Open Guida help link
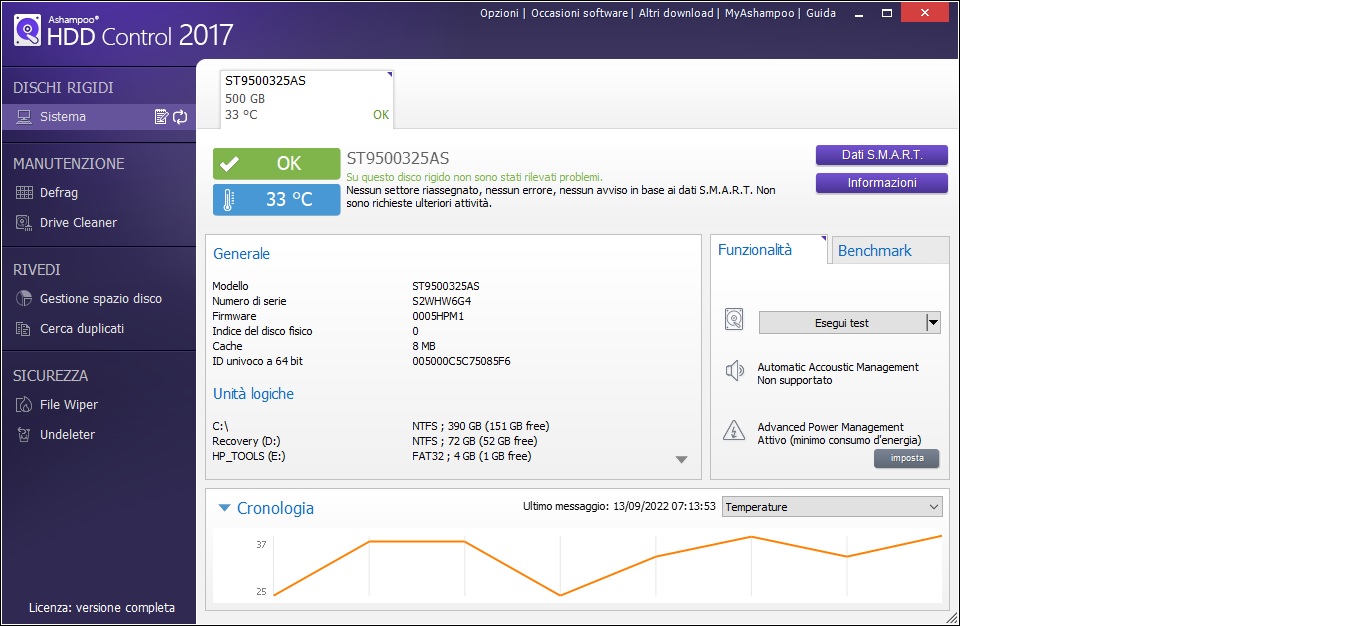 822,13
